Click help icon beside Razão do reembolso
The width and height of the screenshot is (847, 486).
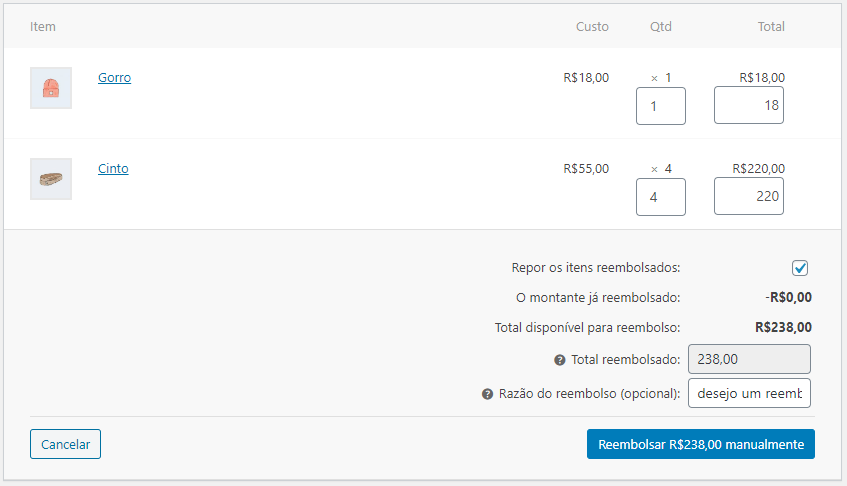pyautogui.click(x=487, y=394)
